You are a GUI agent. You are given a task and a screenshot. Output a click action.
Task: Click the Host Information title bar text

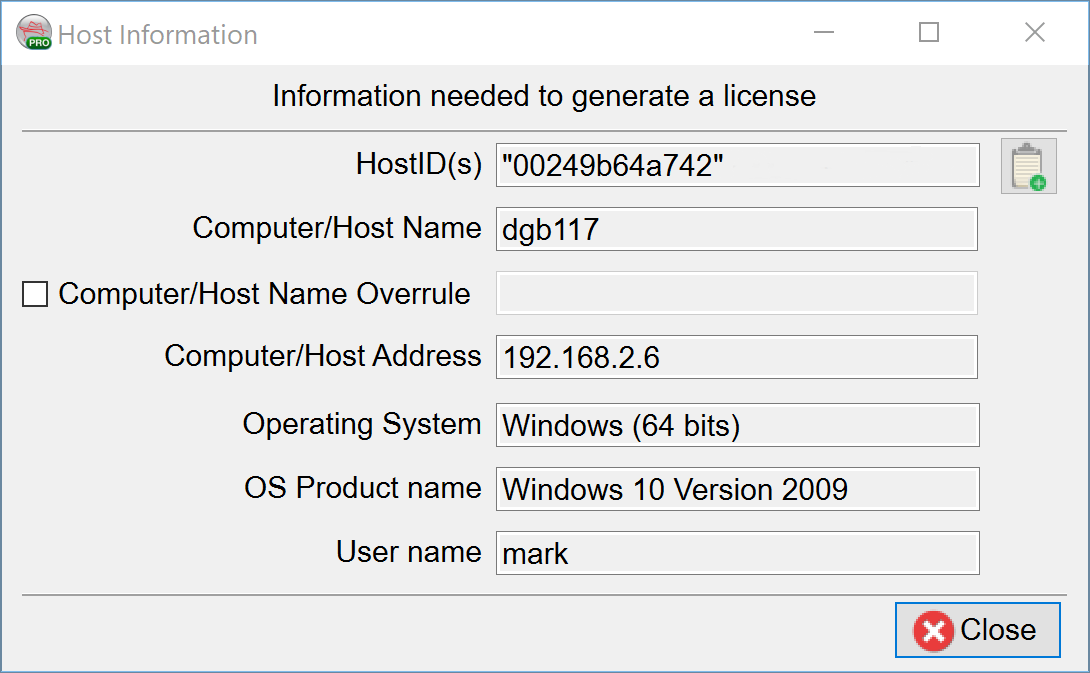(x=158, y=35)
